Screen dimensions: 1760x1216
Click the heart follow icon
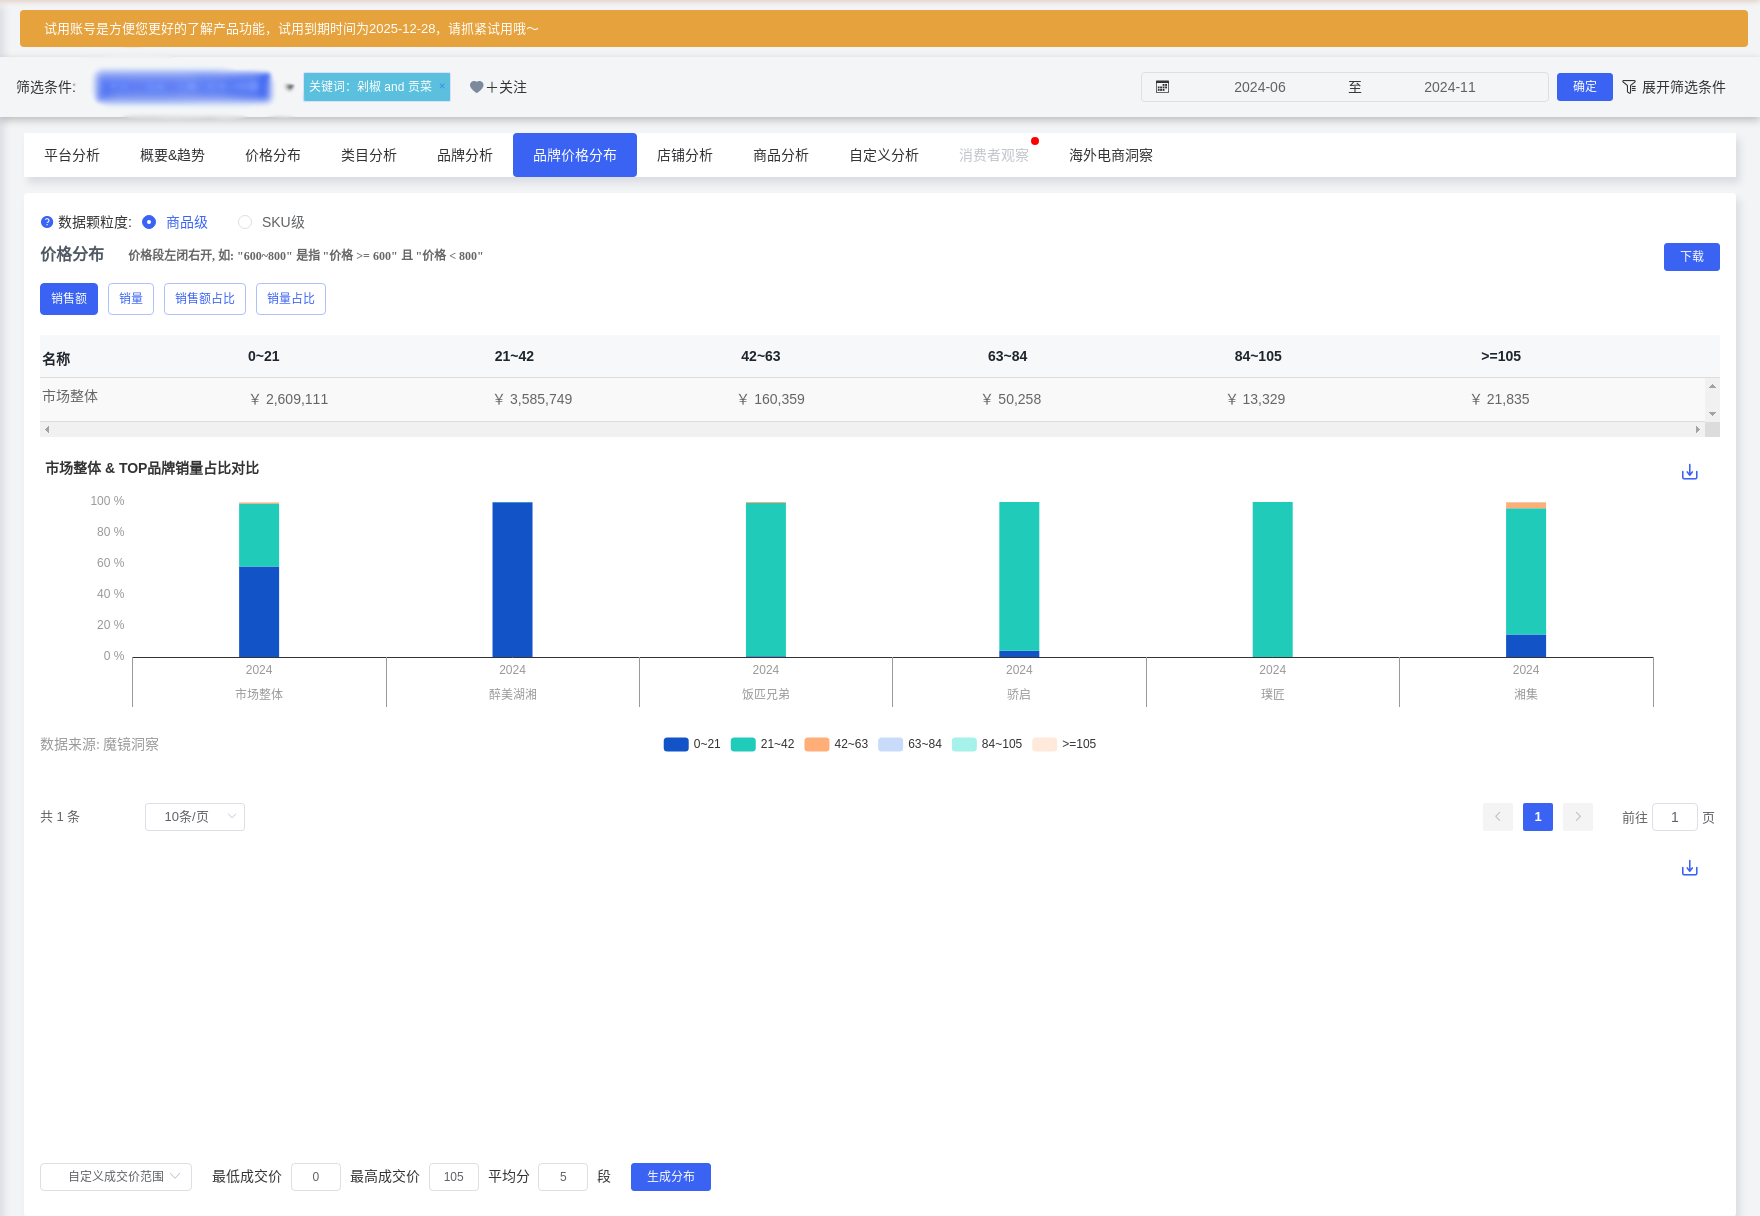click(476, 87)
